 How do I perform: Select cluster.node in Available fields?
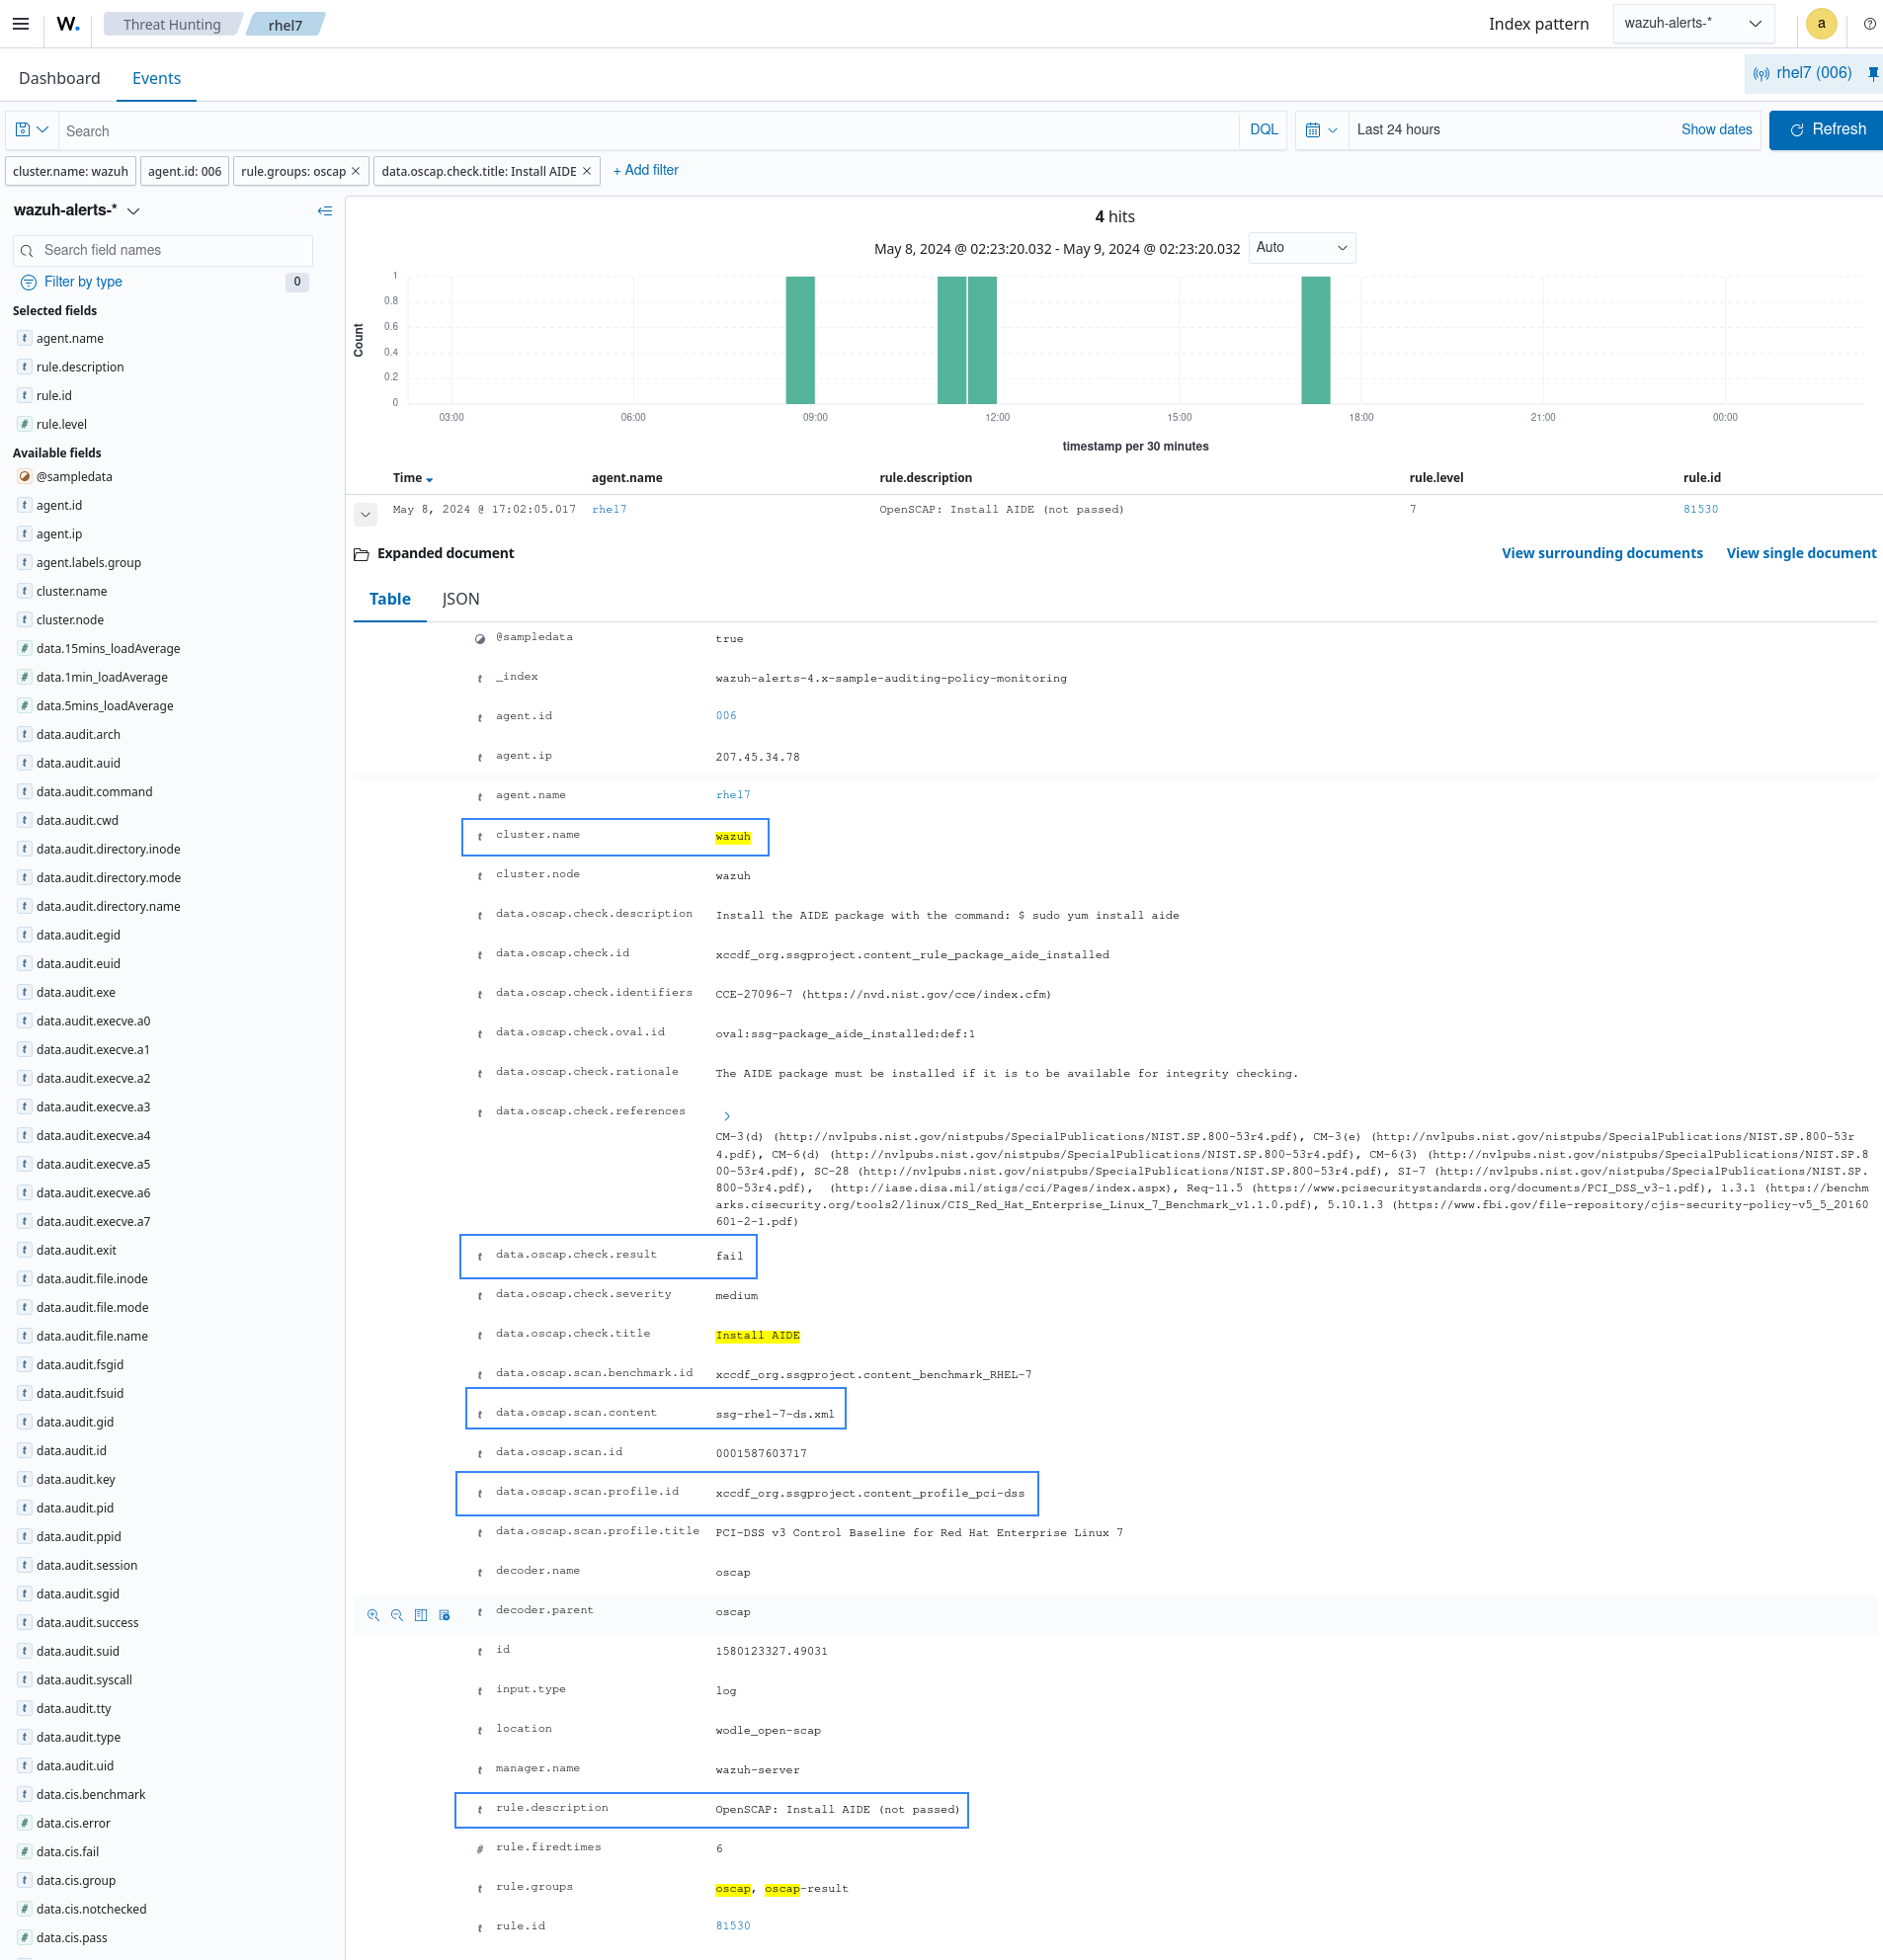pyautogui.click(x=70, y=620)
